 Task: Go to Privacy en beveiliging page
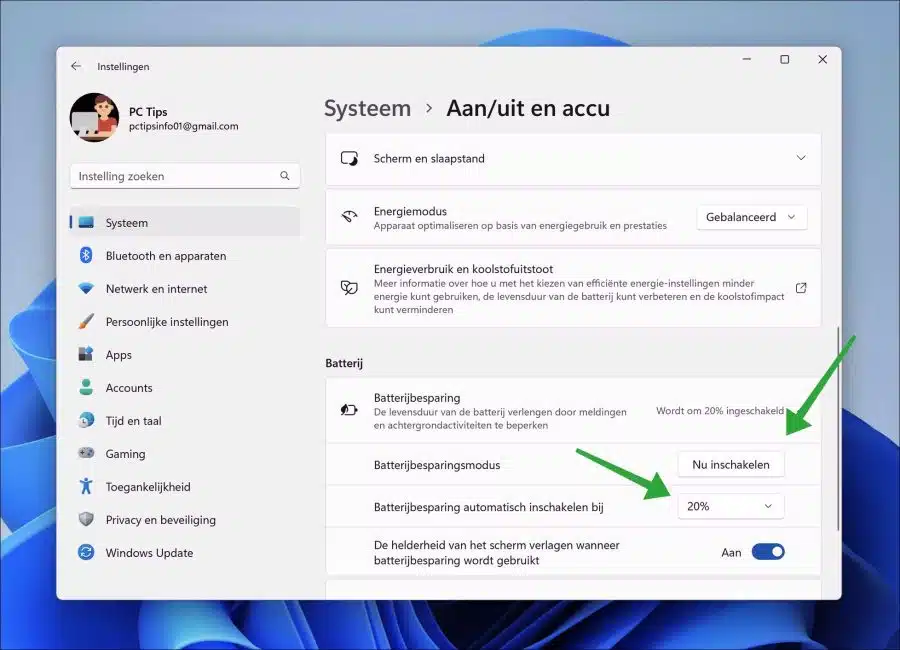coord(161,520)
